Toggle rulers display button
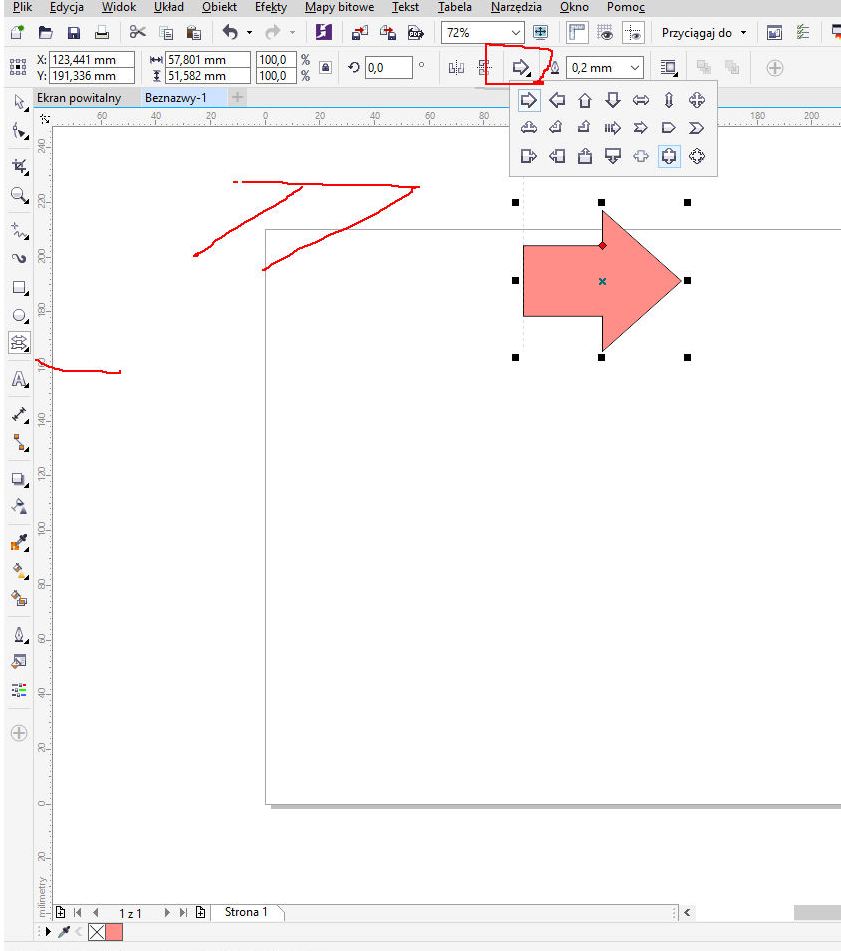Image resolution: width=841 pixels, height=951 pixels. 577,33
